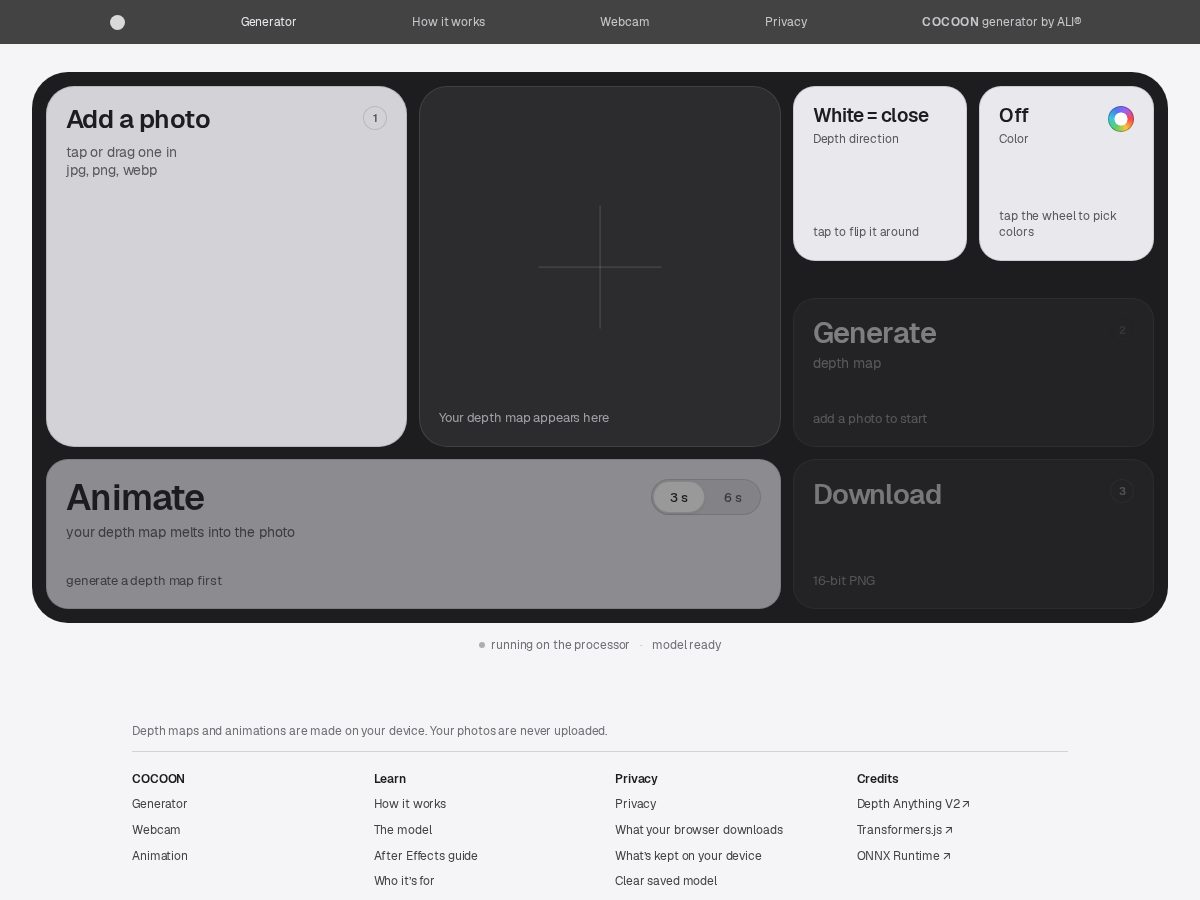Open the color wheel picker
Screen dimensions: 1200x900
click(x=1121, y=119)
